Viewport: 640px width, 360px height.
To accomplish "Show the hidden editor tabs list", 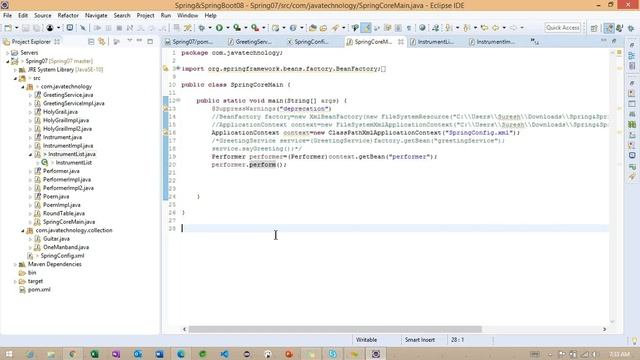I will point(535,41).
